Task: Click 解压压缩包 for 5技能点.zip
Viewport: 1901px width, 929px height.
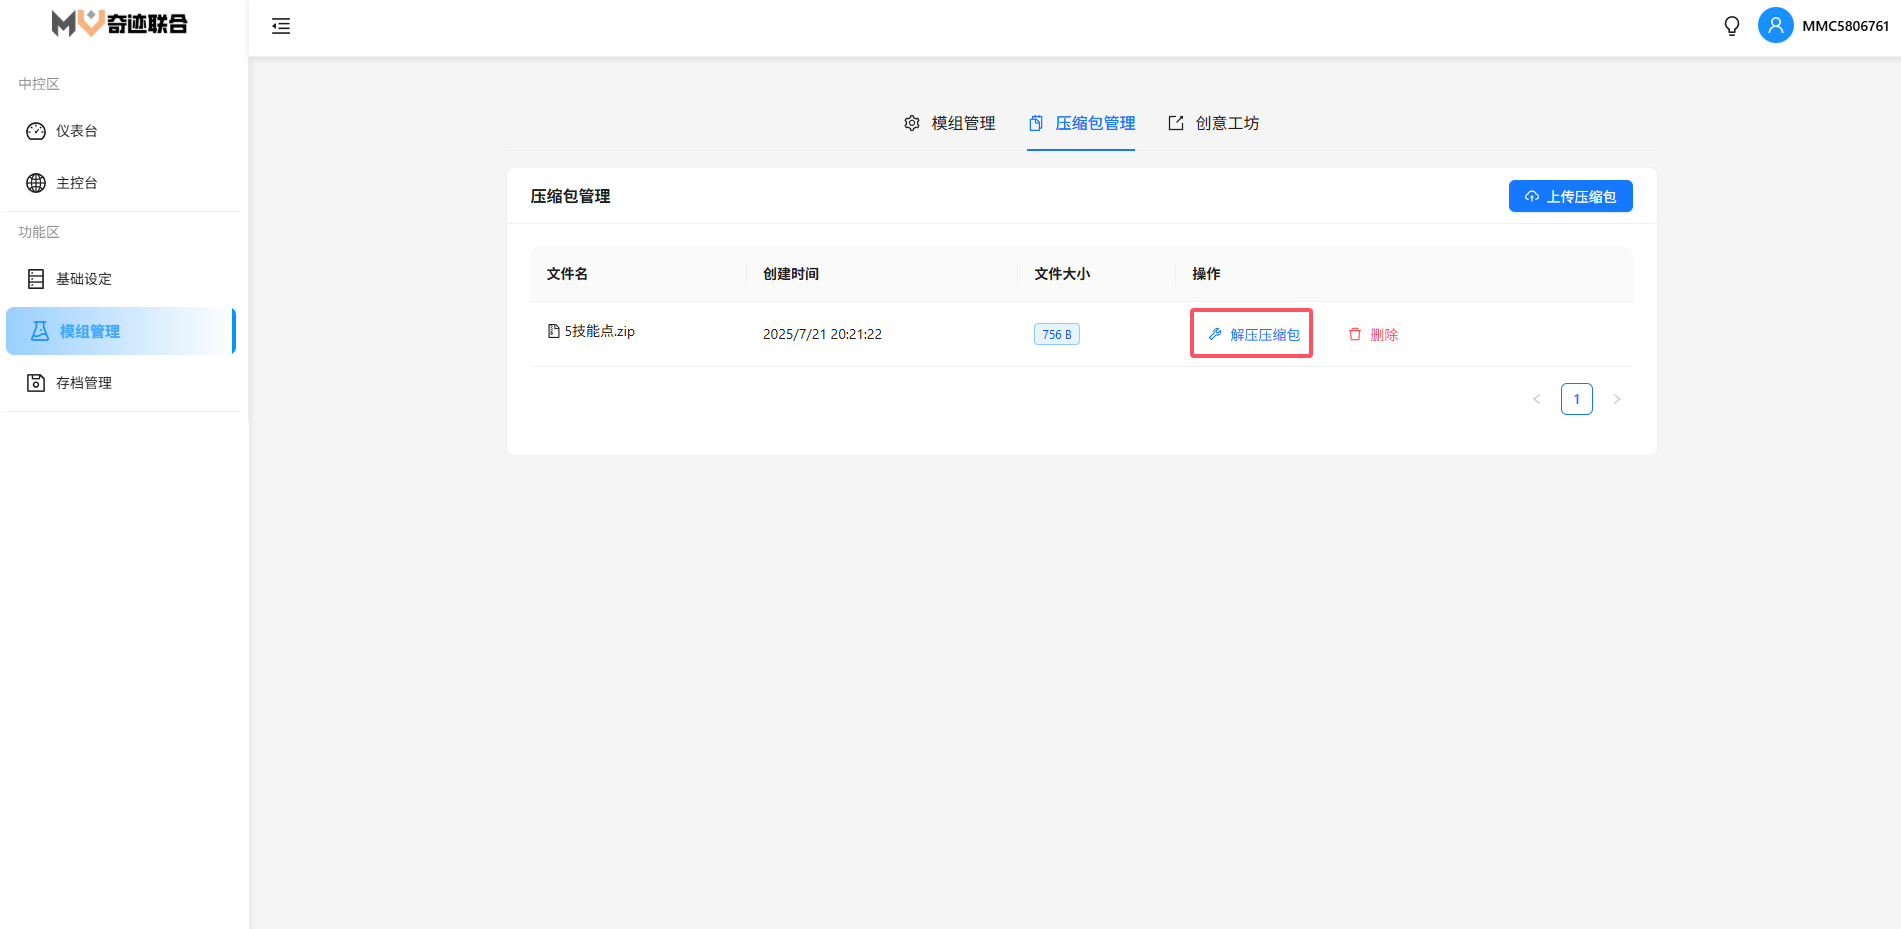Action: click(1254, 335)
